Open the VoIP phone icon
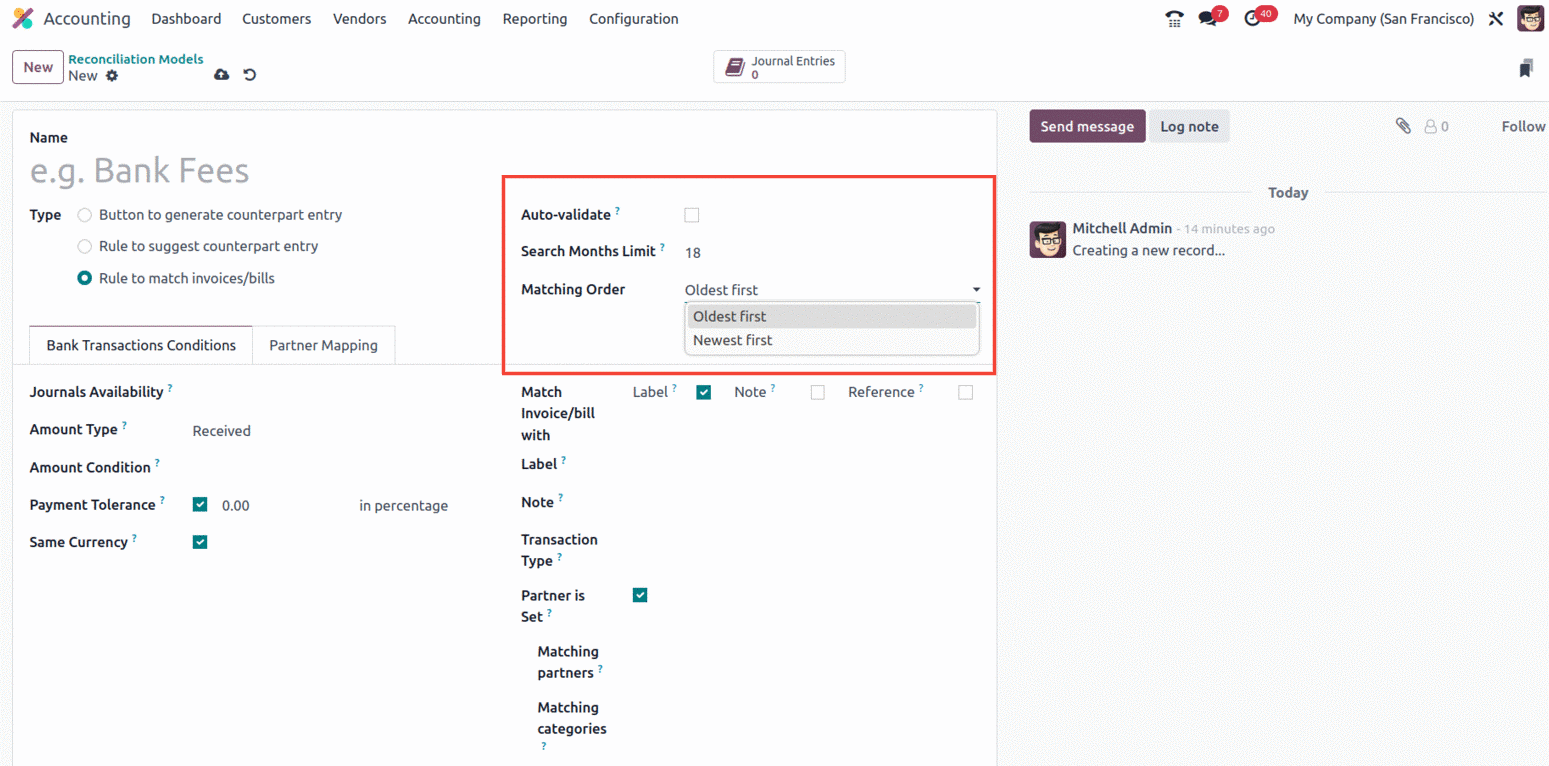The height and width of the screenshot is (766, 1549). [1174, 19]
